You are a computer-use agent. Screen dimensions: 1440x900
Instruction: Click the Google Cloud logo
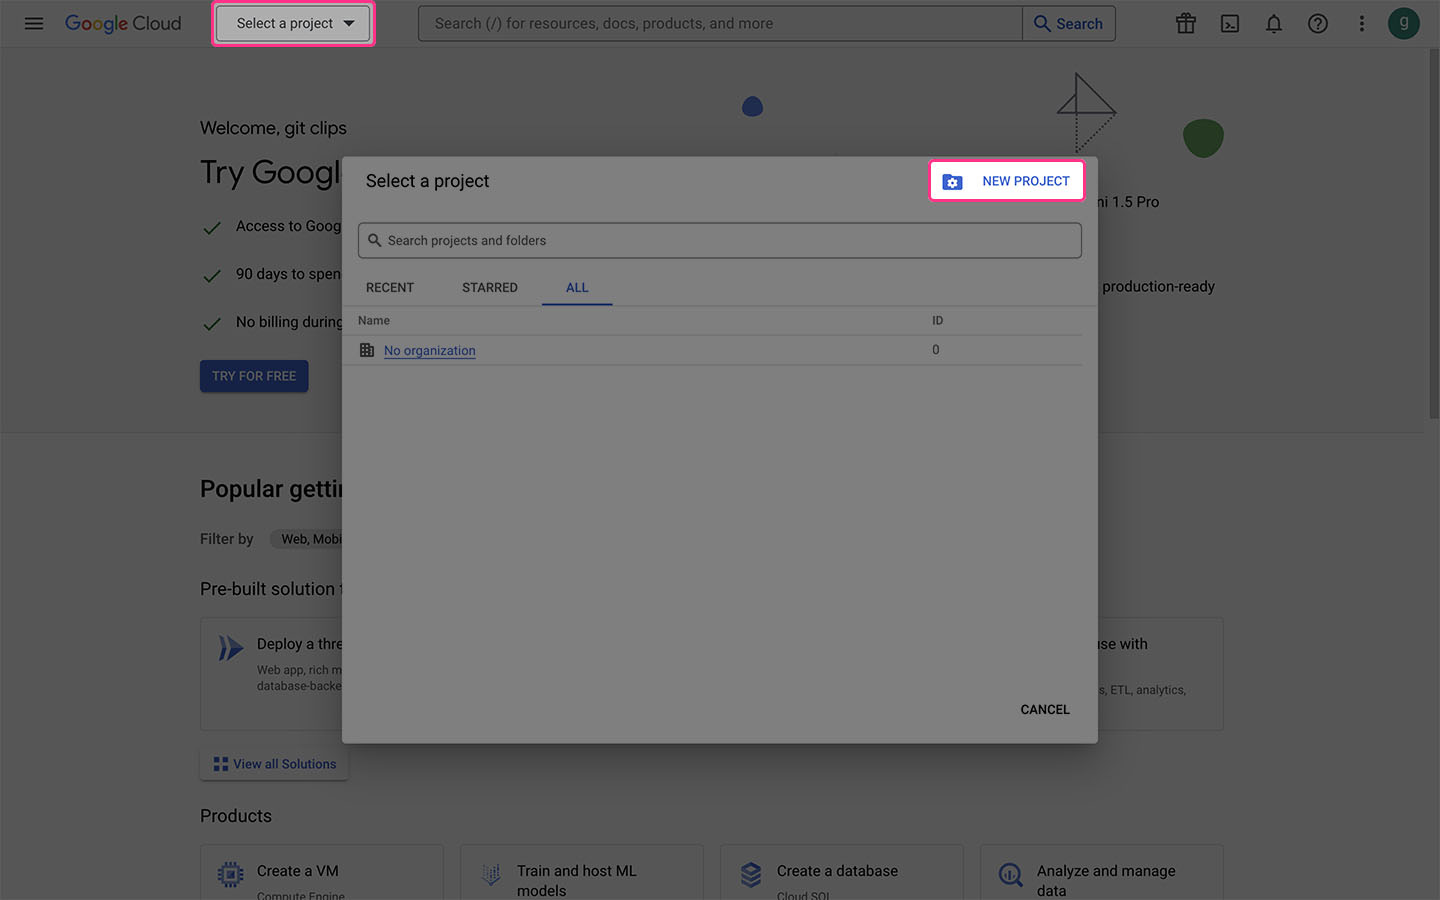click(122, 23)
